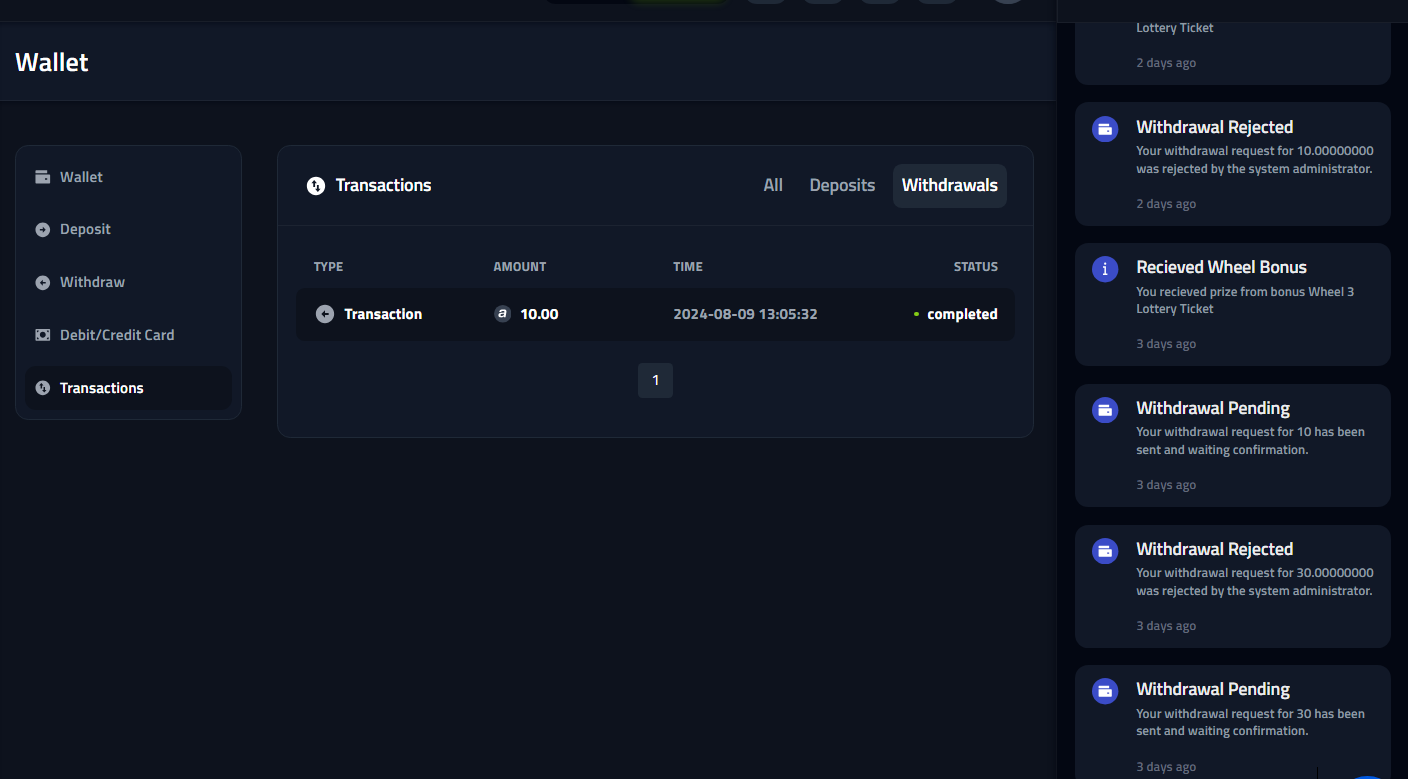Image resolution: width=1408 pixels, height=779 pixels.
Task: Click the transaction row arrow icon
Action: 325,314
